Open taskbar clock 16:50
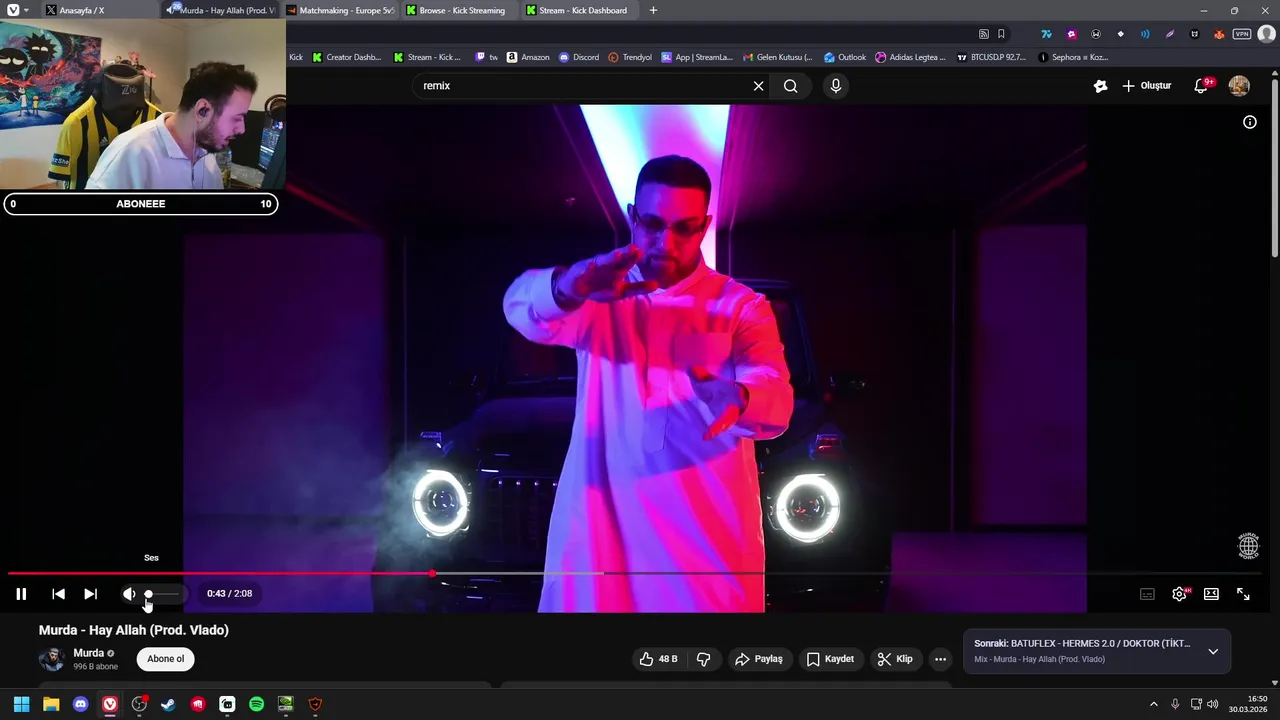This screenshot has height=720, width=1280. click(x=1248, y=704)
